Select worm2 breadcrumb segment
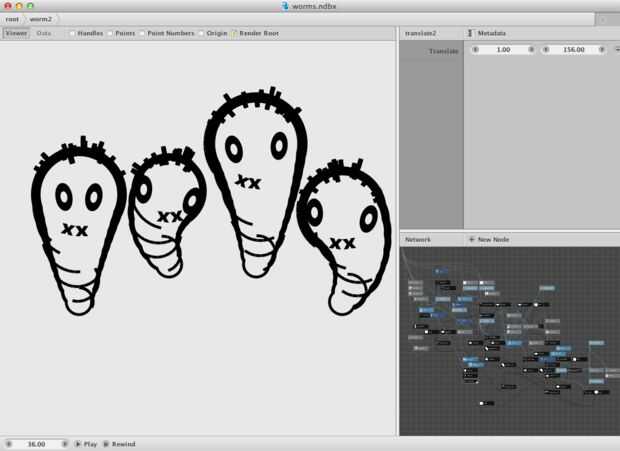 point(41,19)
